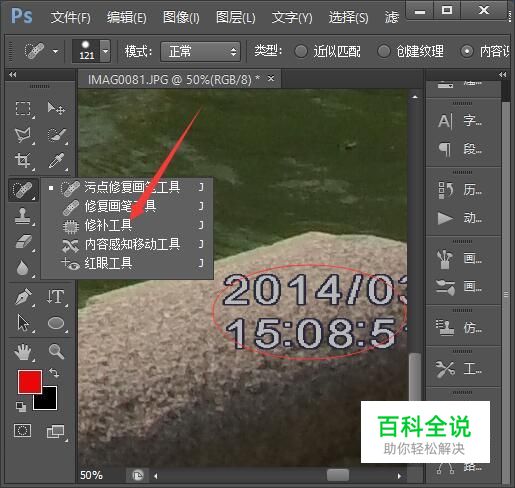Choose 污点修复画笔工具 from the flyout
The height and width of the screenshot is (488, 515).
[x=127, y=187]
